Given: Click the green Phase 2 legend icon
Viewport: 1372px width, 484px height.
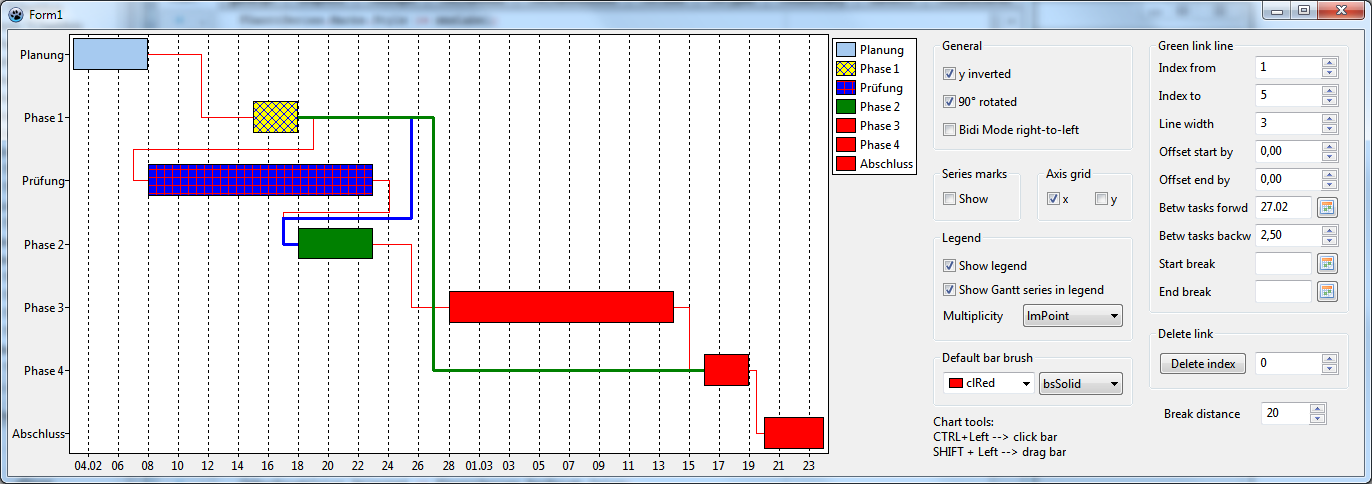Looking at the screenshot, I should (846, 107).
